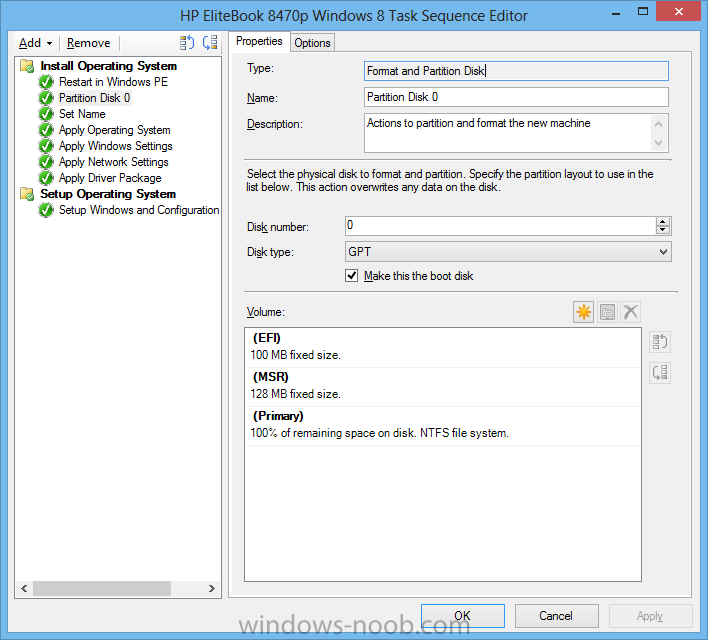Click green check icon beside Set Name
Screen dimensions: 708x640
tap(46, 114)
